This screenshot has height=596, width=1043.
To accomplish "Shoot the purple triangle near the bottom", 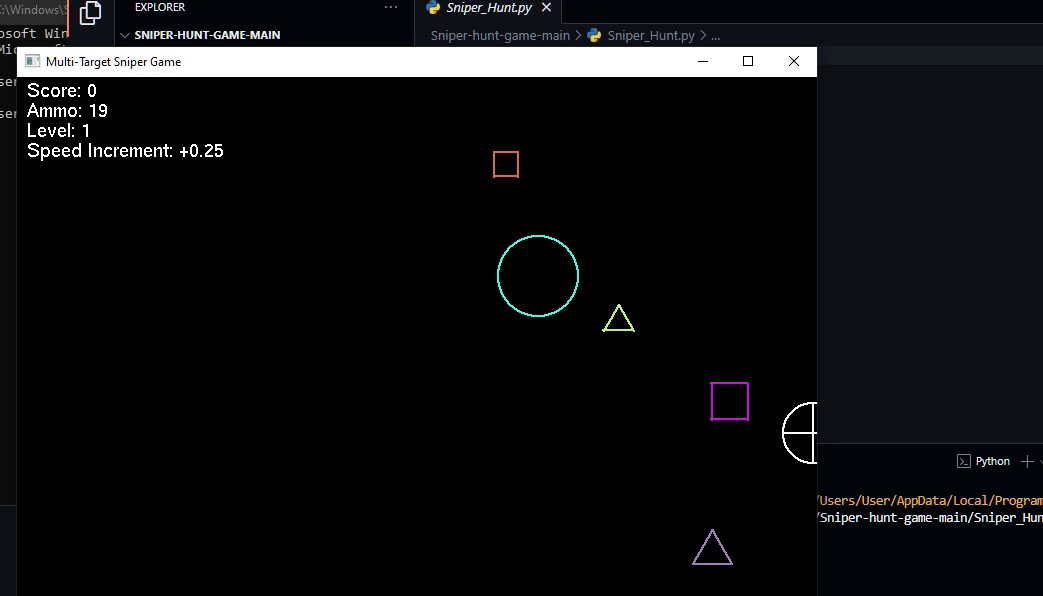I will (x=712, y=551).
